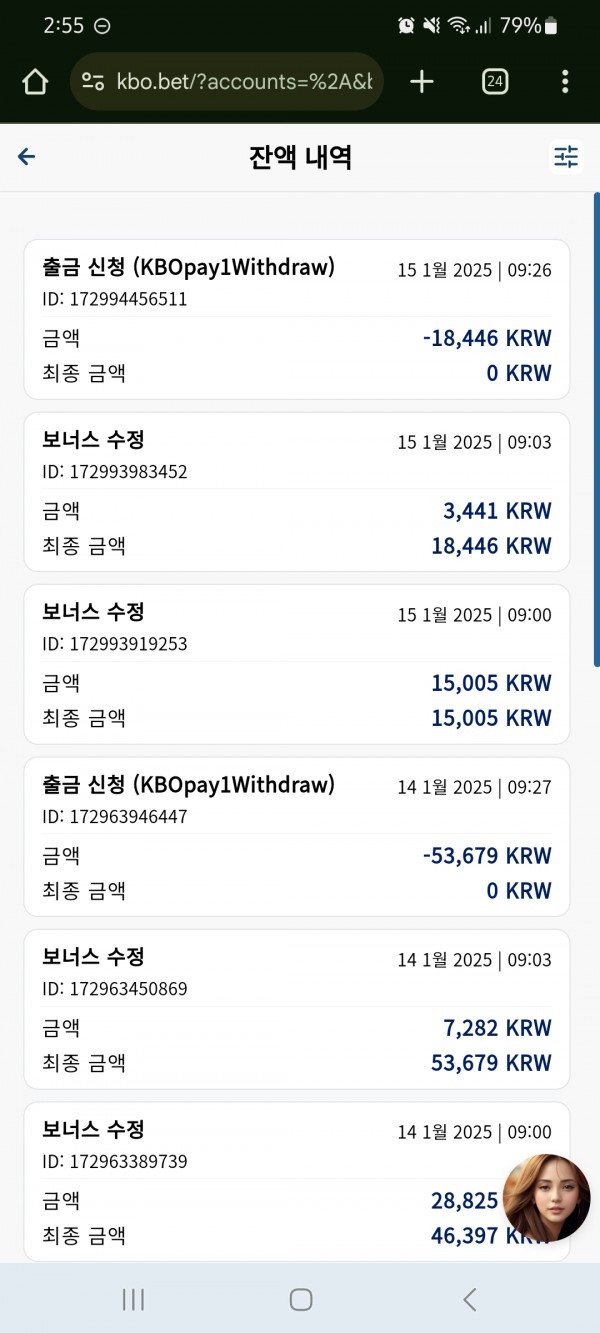Open the live chat avatar bubble
This screenshot has height=1333, width=600.
pos(546,1198)
